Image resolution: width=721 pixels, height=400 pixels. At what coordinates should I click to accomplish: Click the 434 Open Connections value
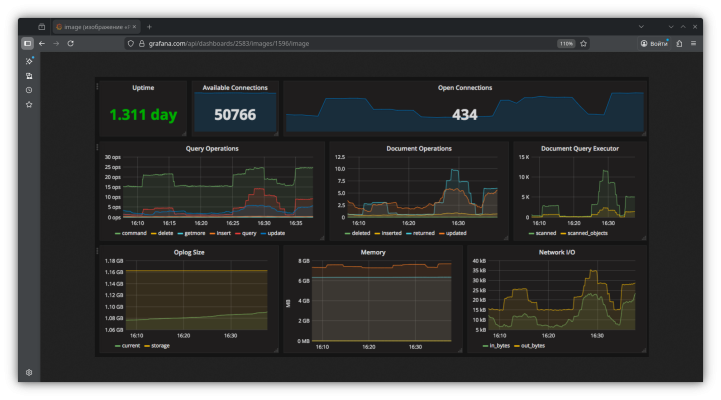tap(464, 115)
